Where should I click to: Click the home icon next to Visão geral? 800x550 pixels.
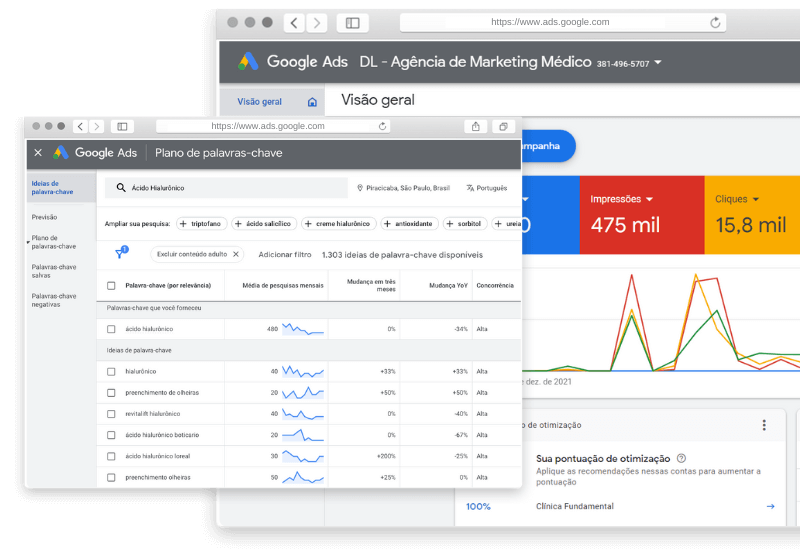(312, 102)
